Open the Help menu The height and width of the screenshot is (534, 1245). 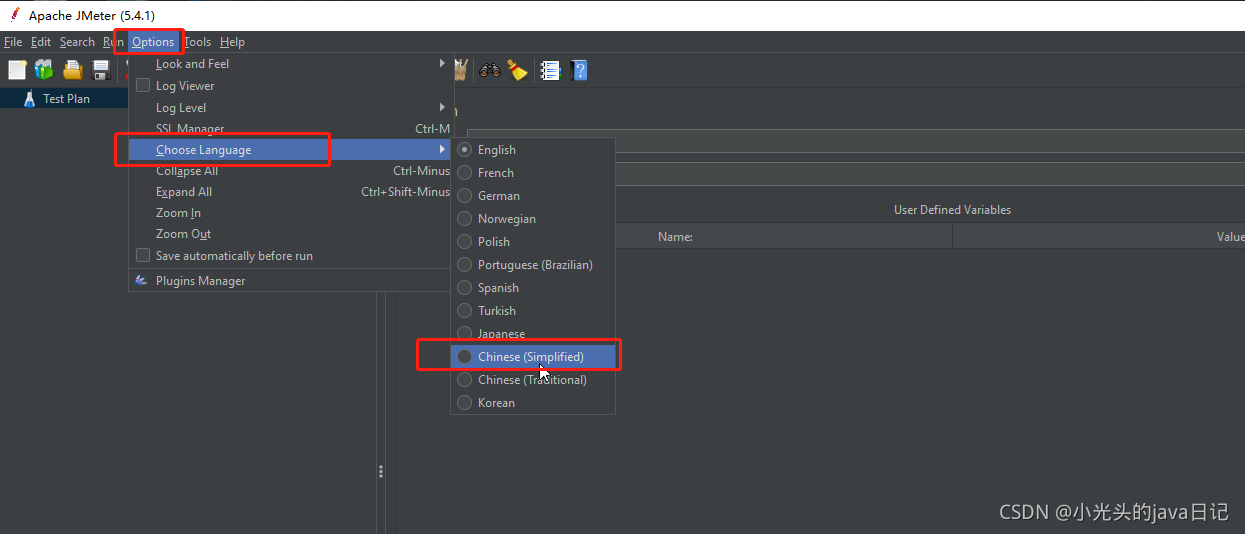pos(232,42)
